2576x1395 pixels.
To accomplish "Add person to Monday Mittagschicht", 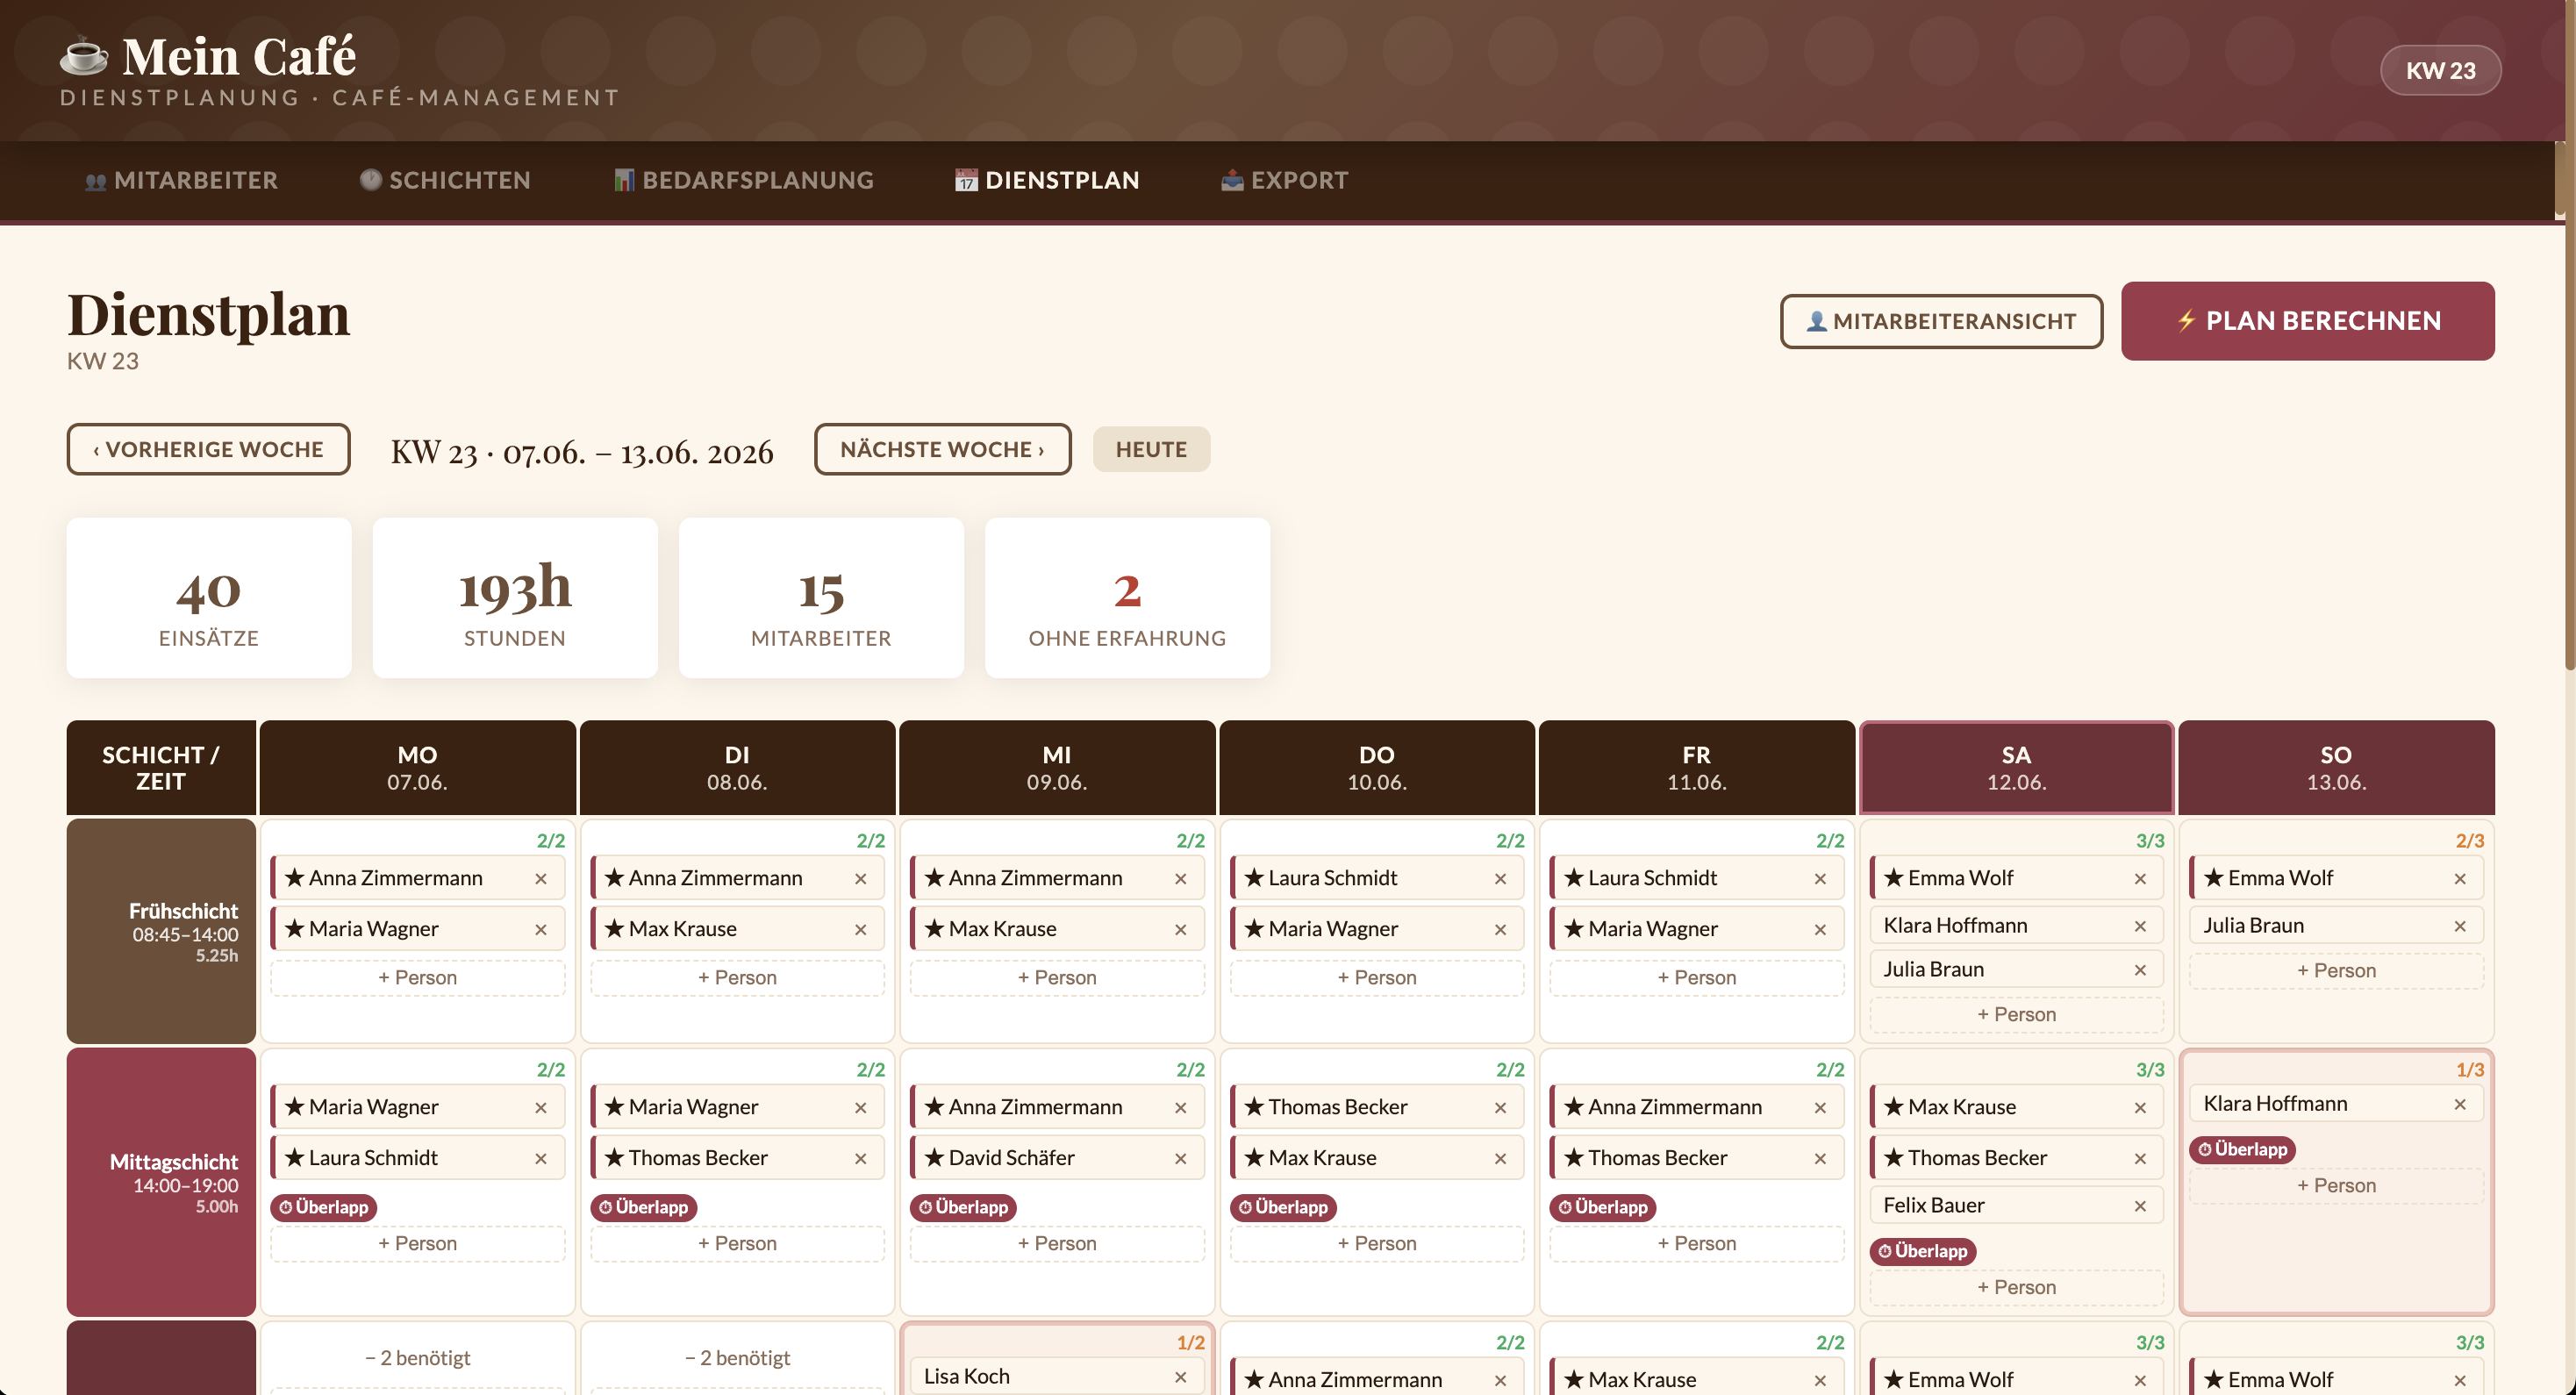I will (417, 1243).
